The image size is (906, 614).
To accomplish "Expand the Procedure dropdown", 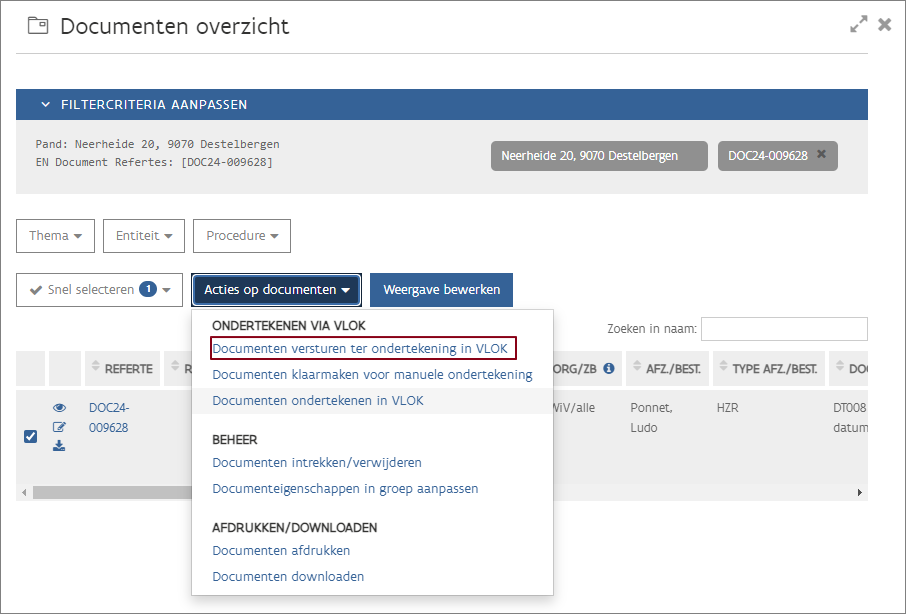I will 241,236.
